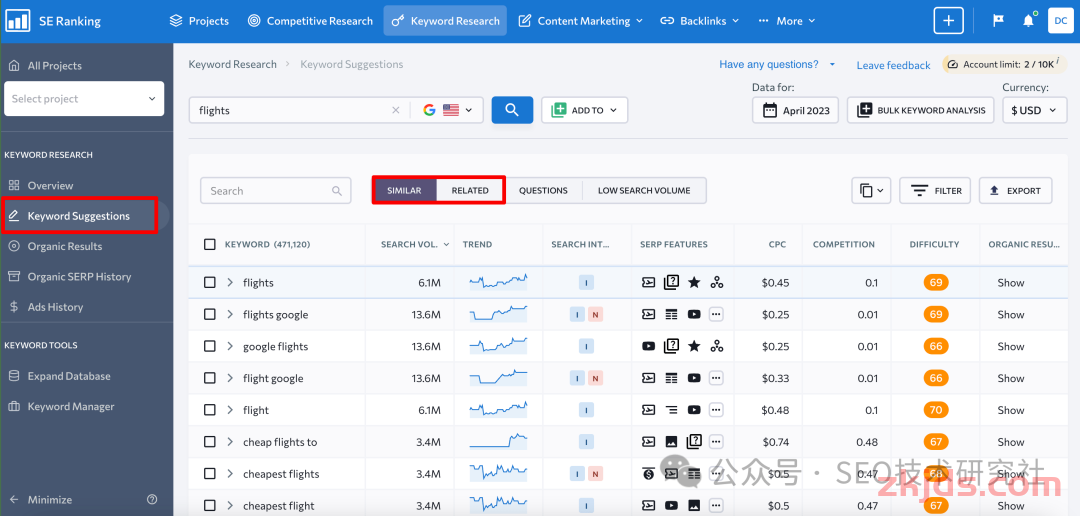Sort by Search Vol. column
Image resolution: width=1080 pixels, height=516 pixels.
(x=415, y=244)
